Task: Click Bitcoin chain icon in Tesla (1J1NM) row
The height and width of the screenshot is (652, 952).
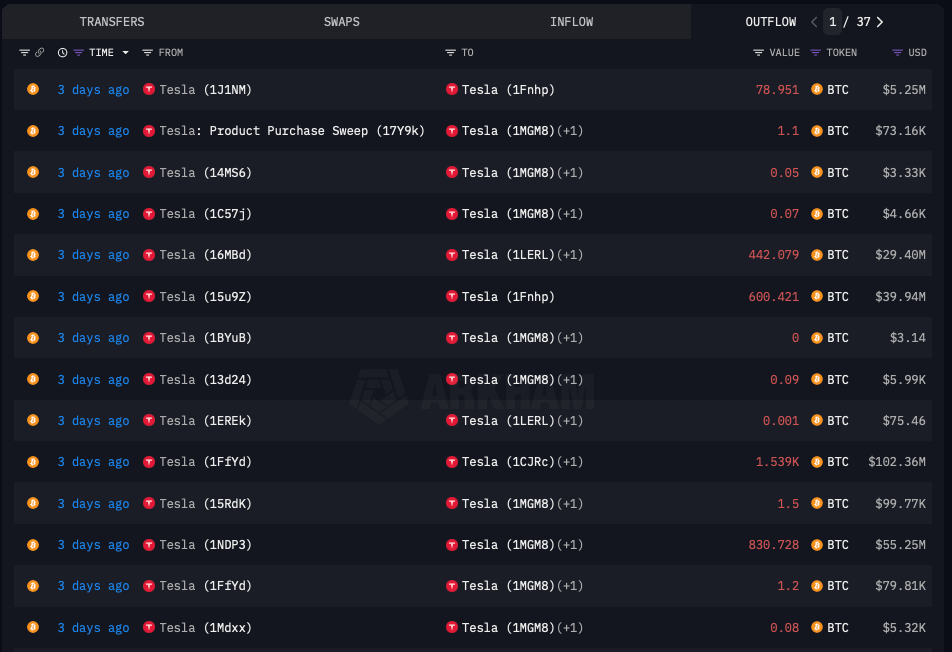Action: click(33, 89)
